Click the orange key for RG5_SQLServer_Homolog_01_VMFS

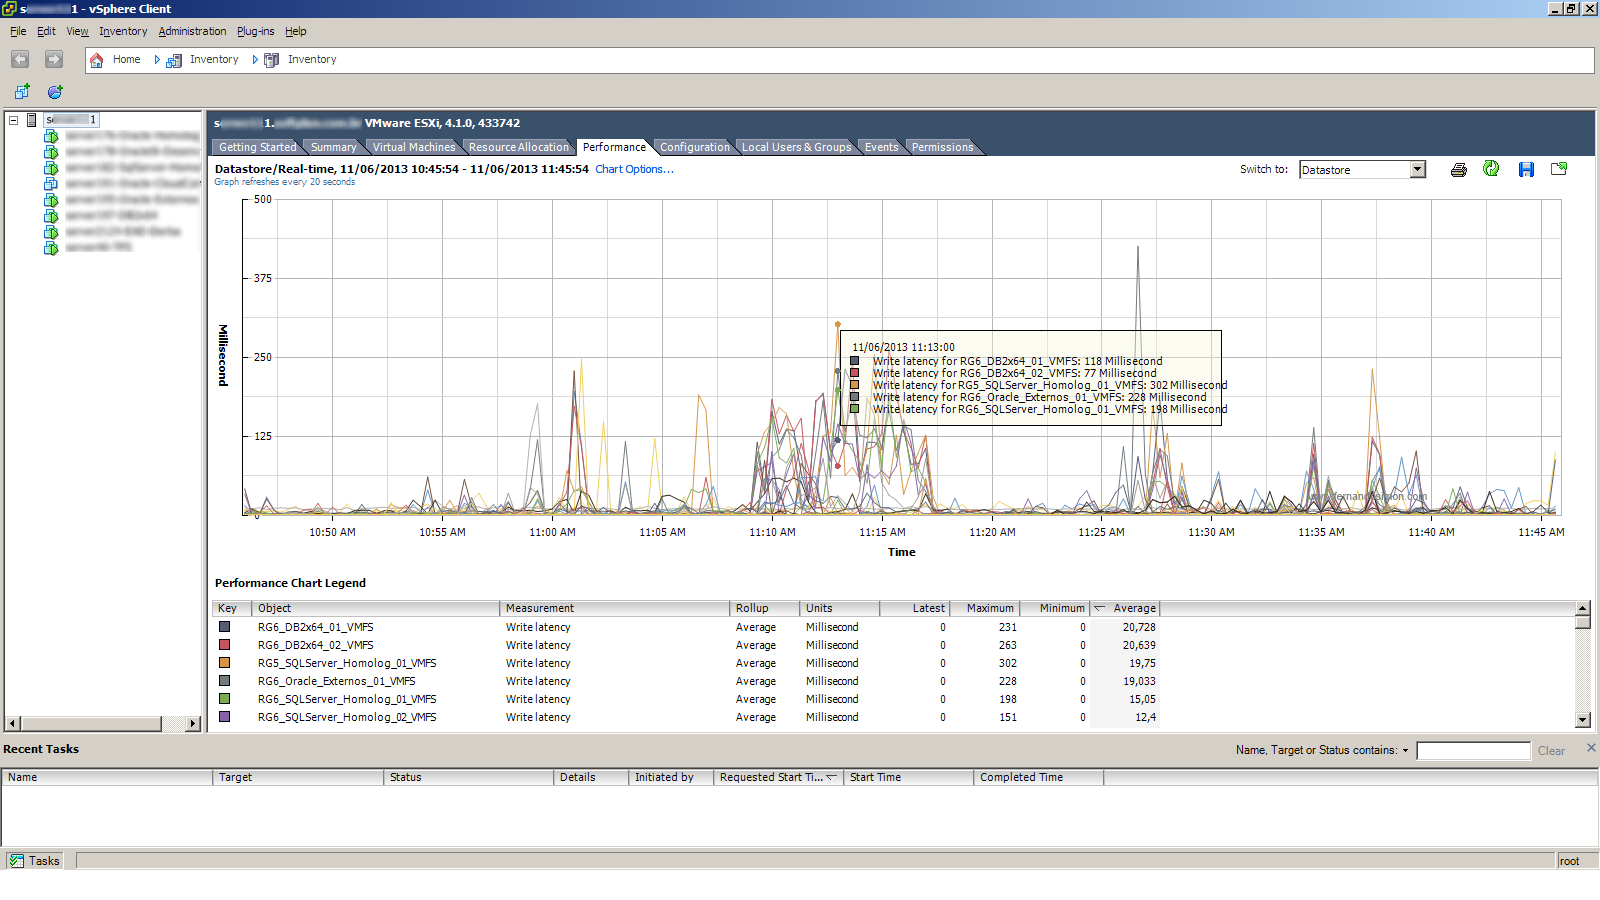(225, 663)
